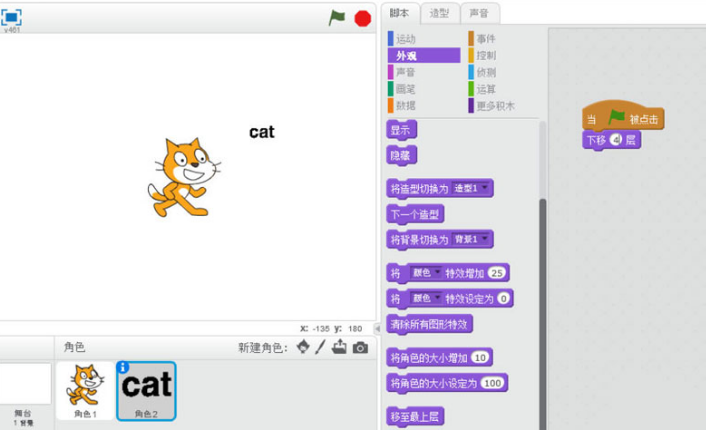Image resolution: width=706 pixels, height=430 pixels.
Task: Select the 角色1 cat sprite thumbnail
Action: click(x=85, y=391)
